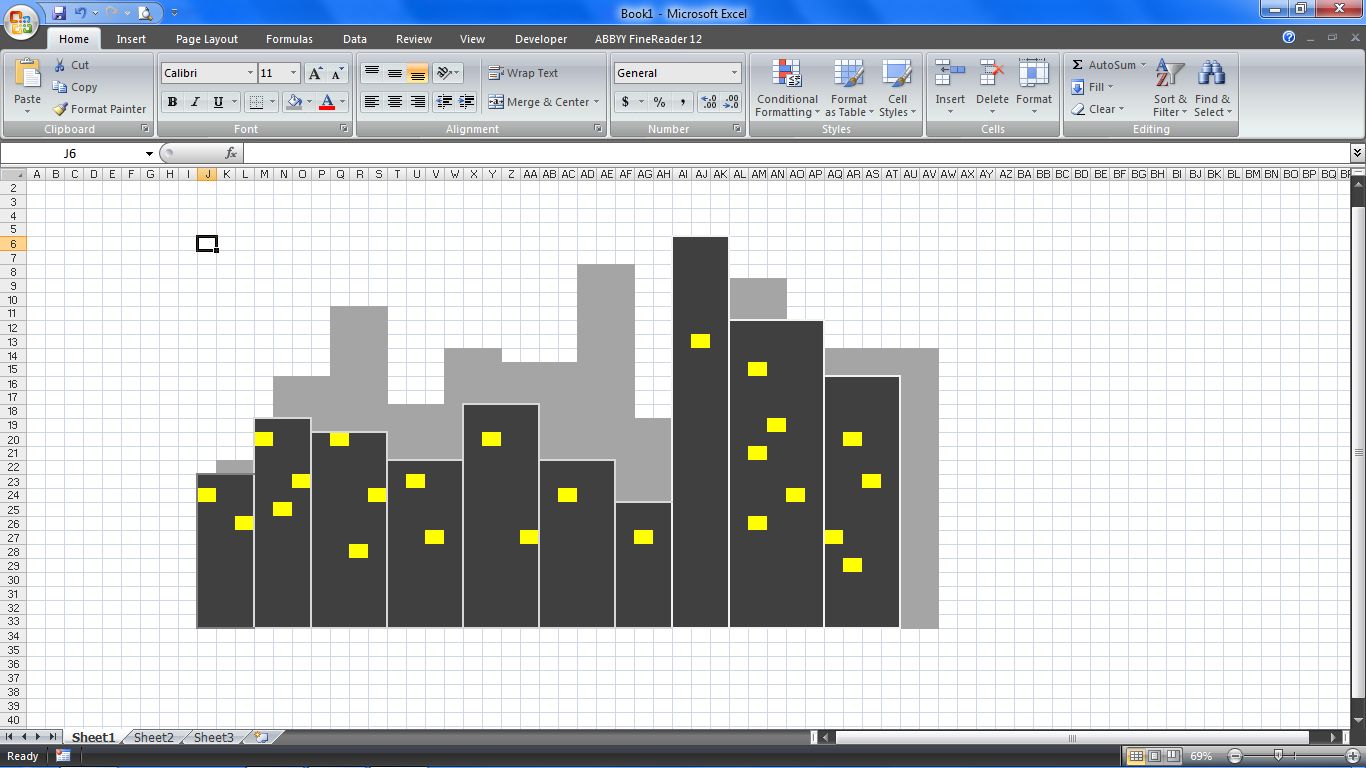Toggle Bold formatting

point(172,102)
